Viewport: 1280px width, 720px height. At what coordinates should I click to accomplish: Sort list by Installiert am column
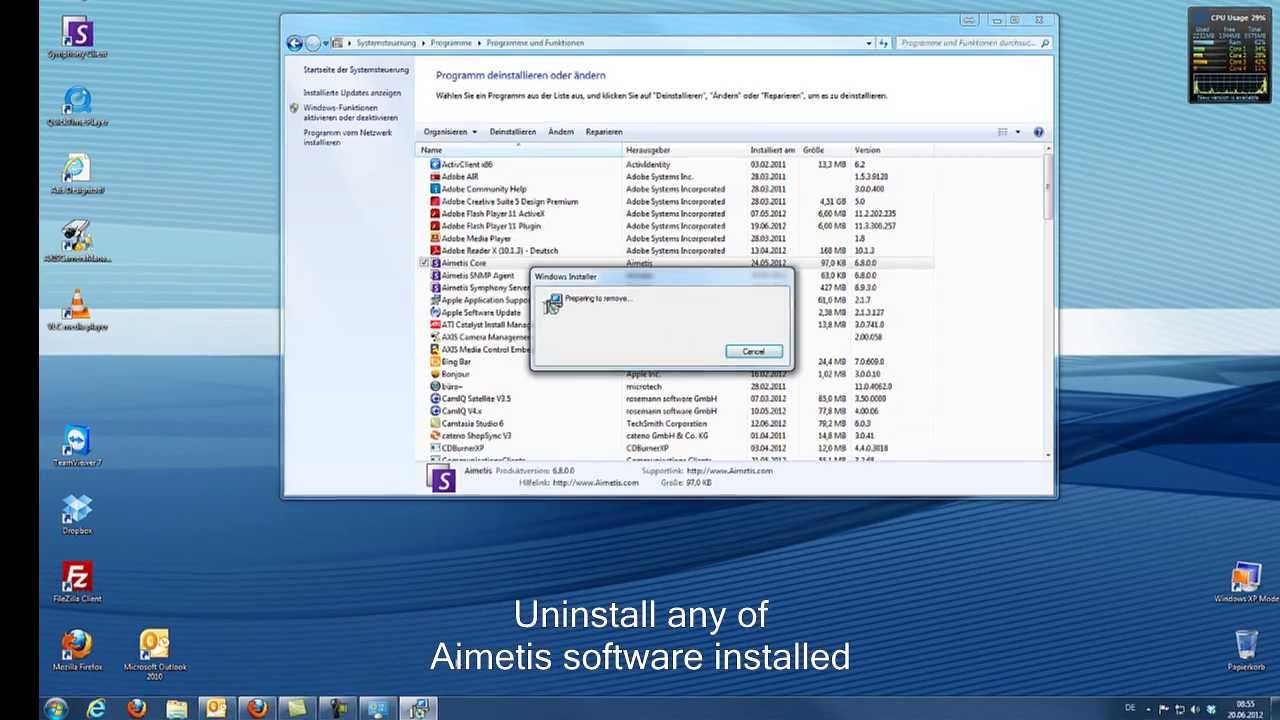tap(773, 150)
